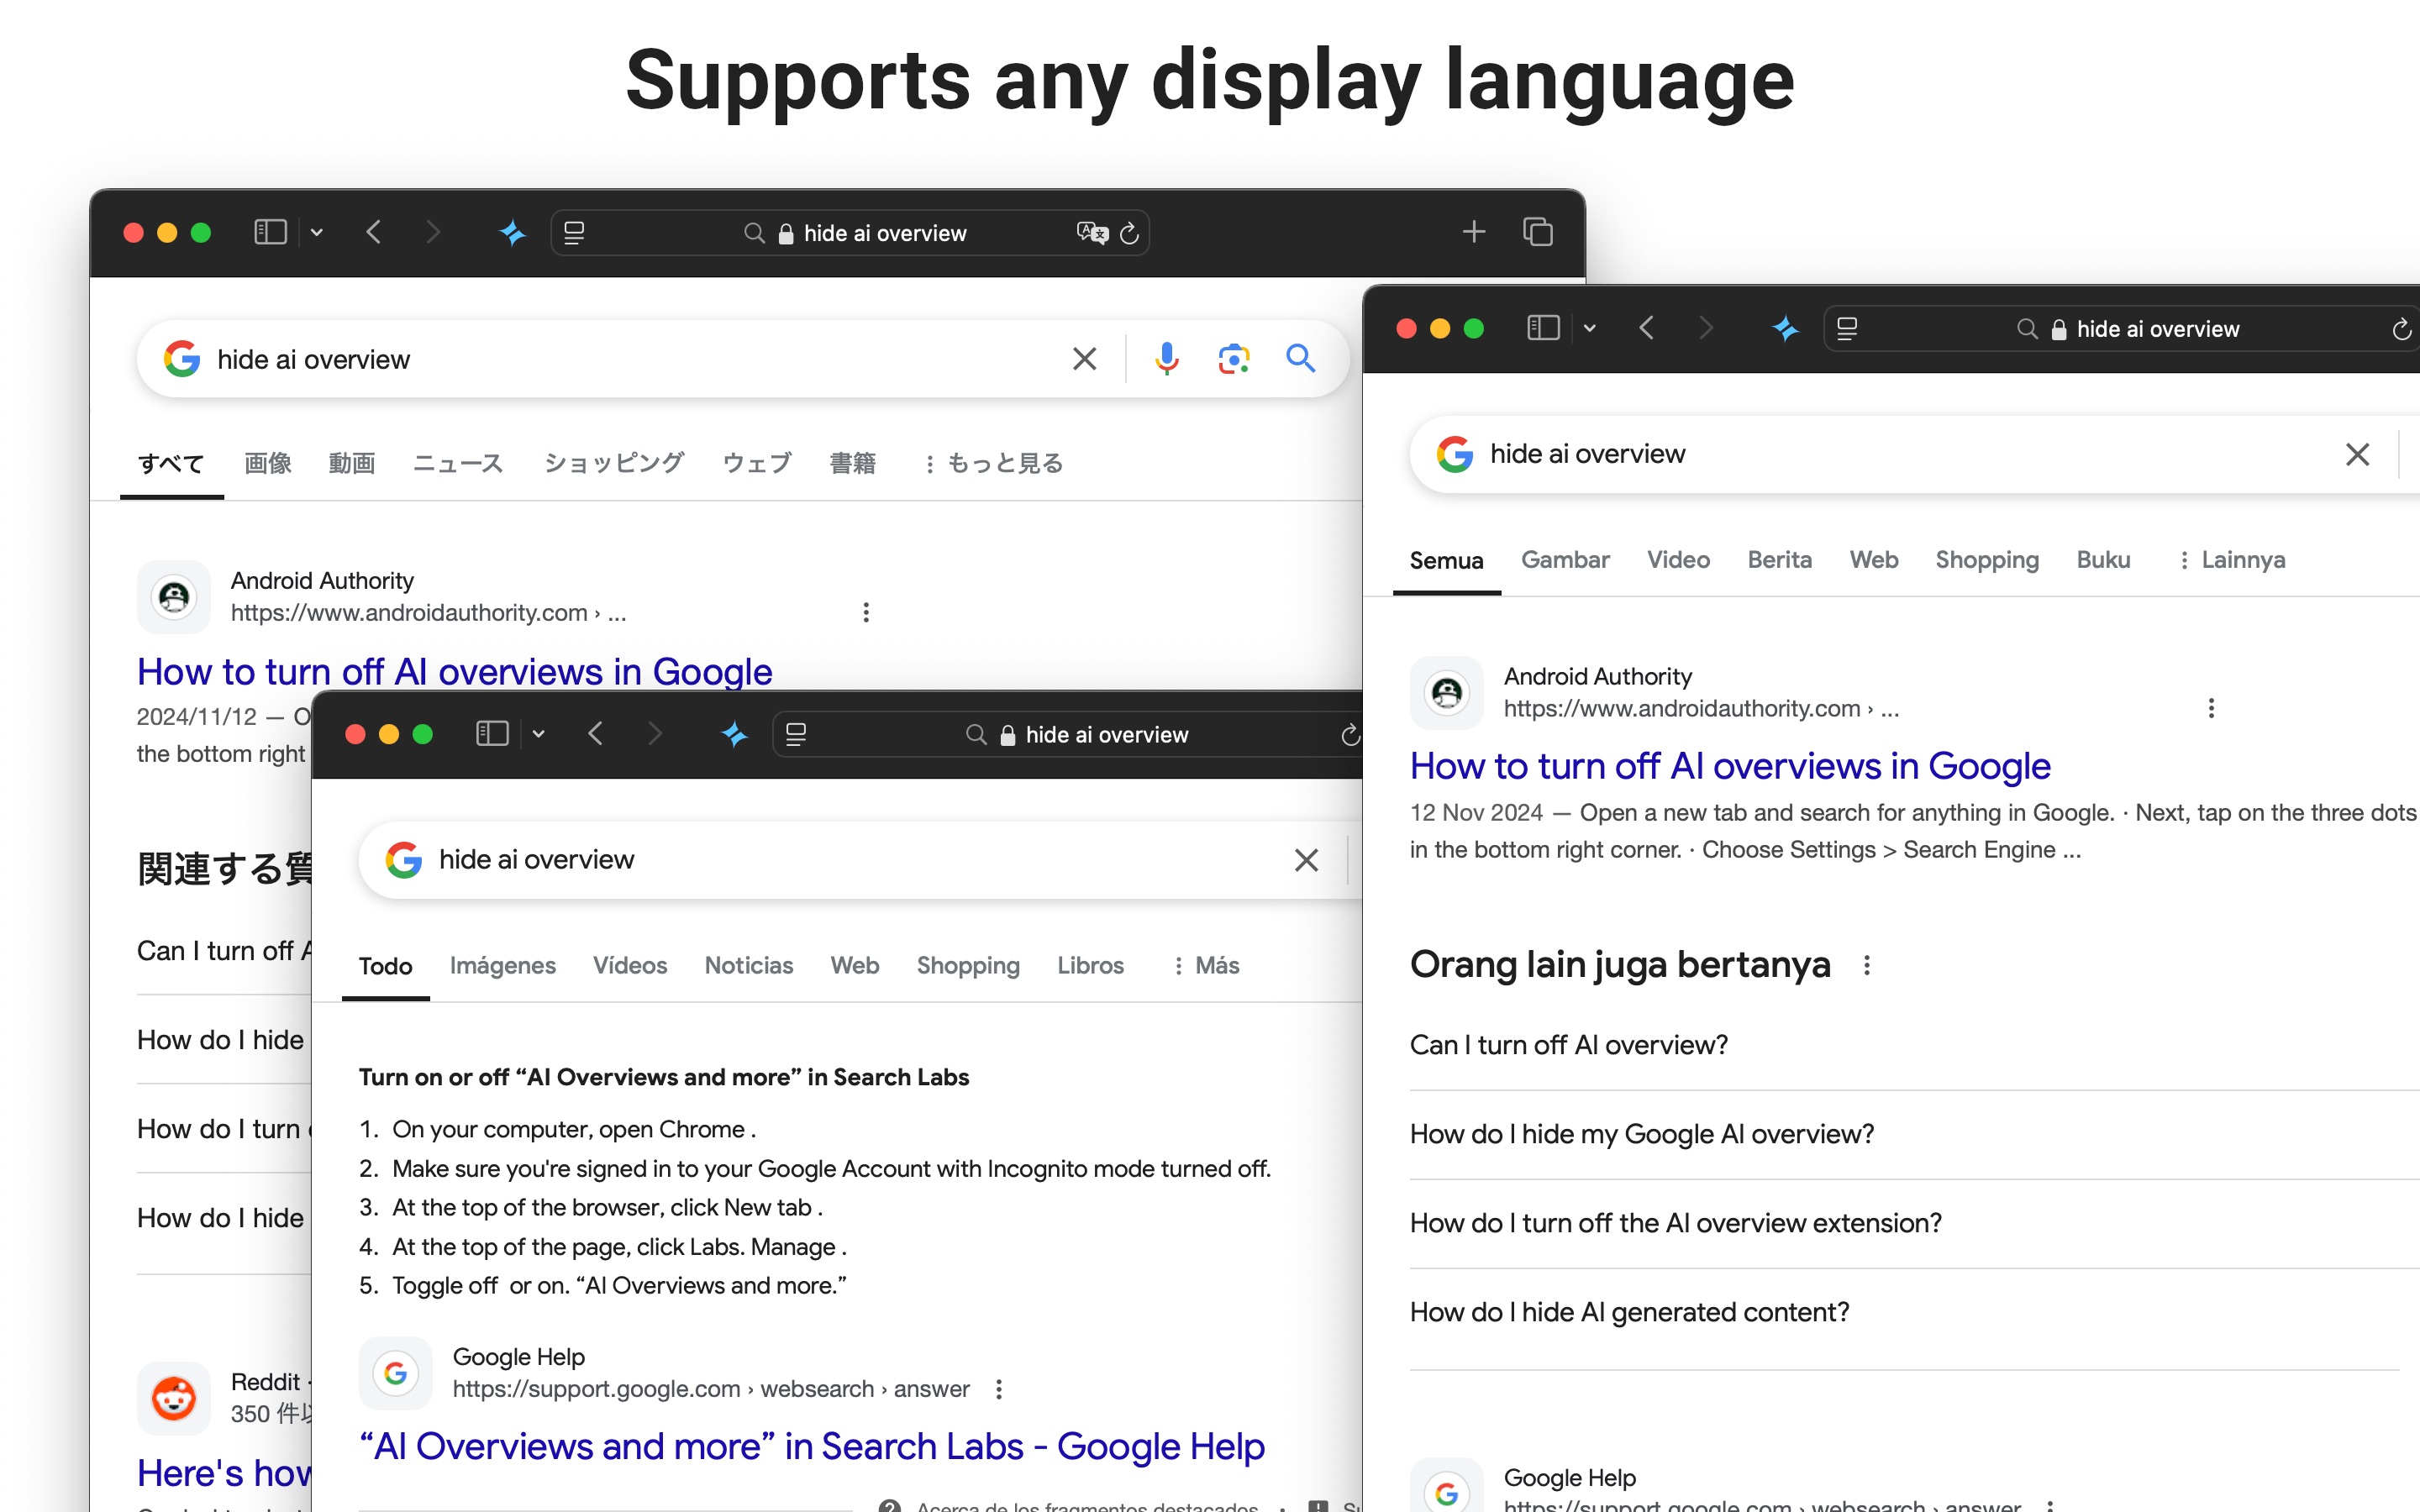
Task: Switch to Noticias tab
Action: click(x=748, y=965)
